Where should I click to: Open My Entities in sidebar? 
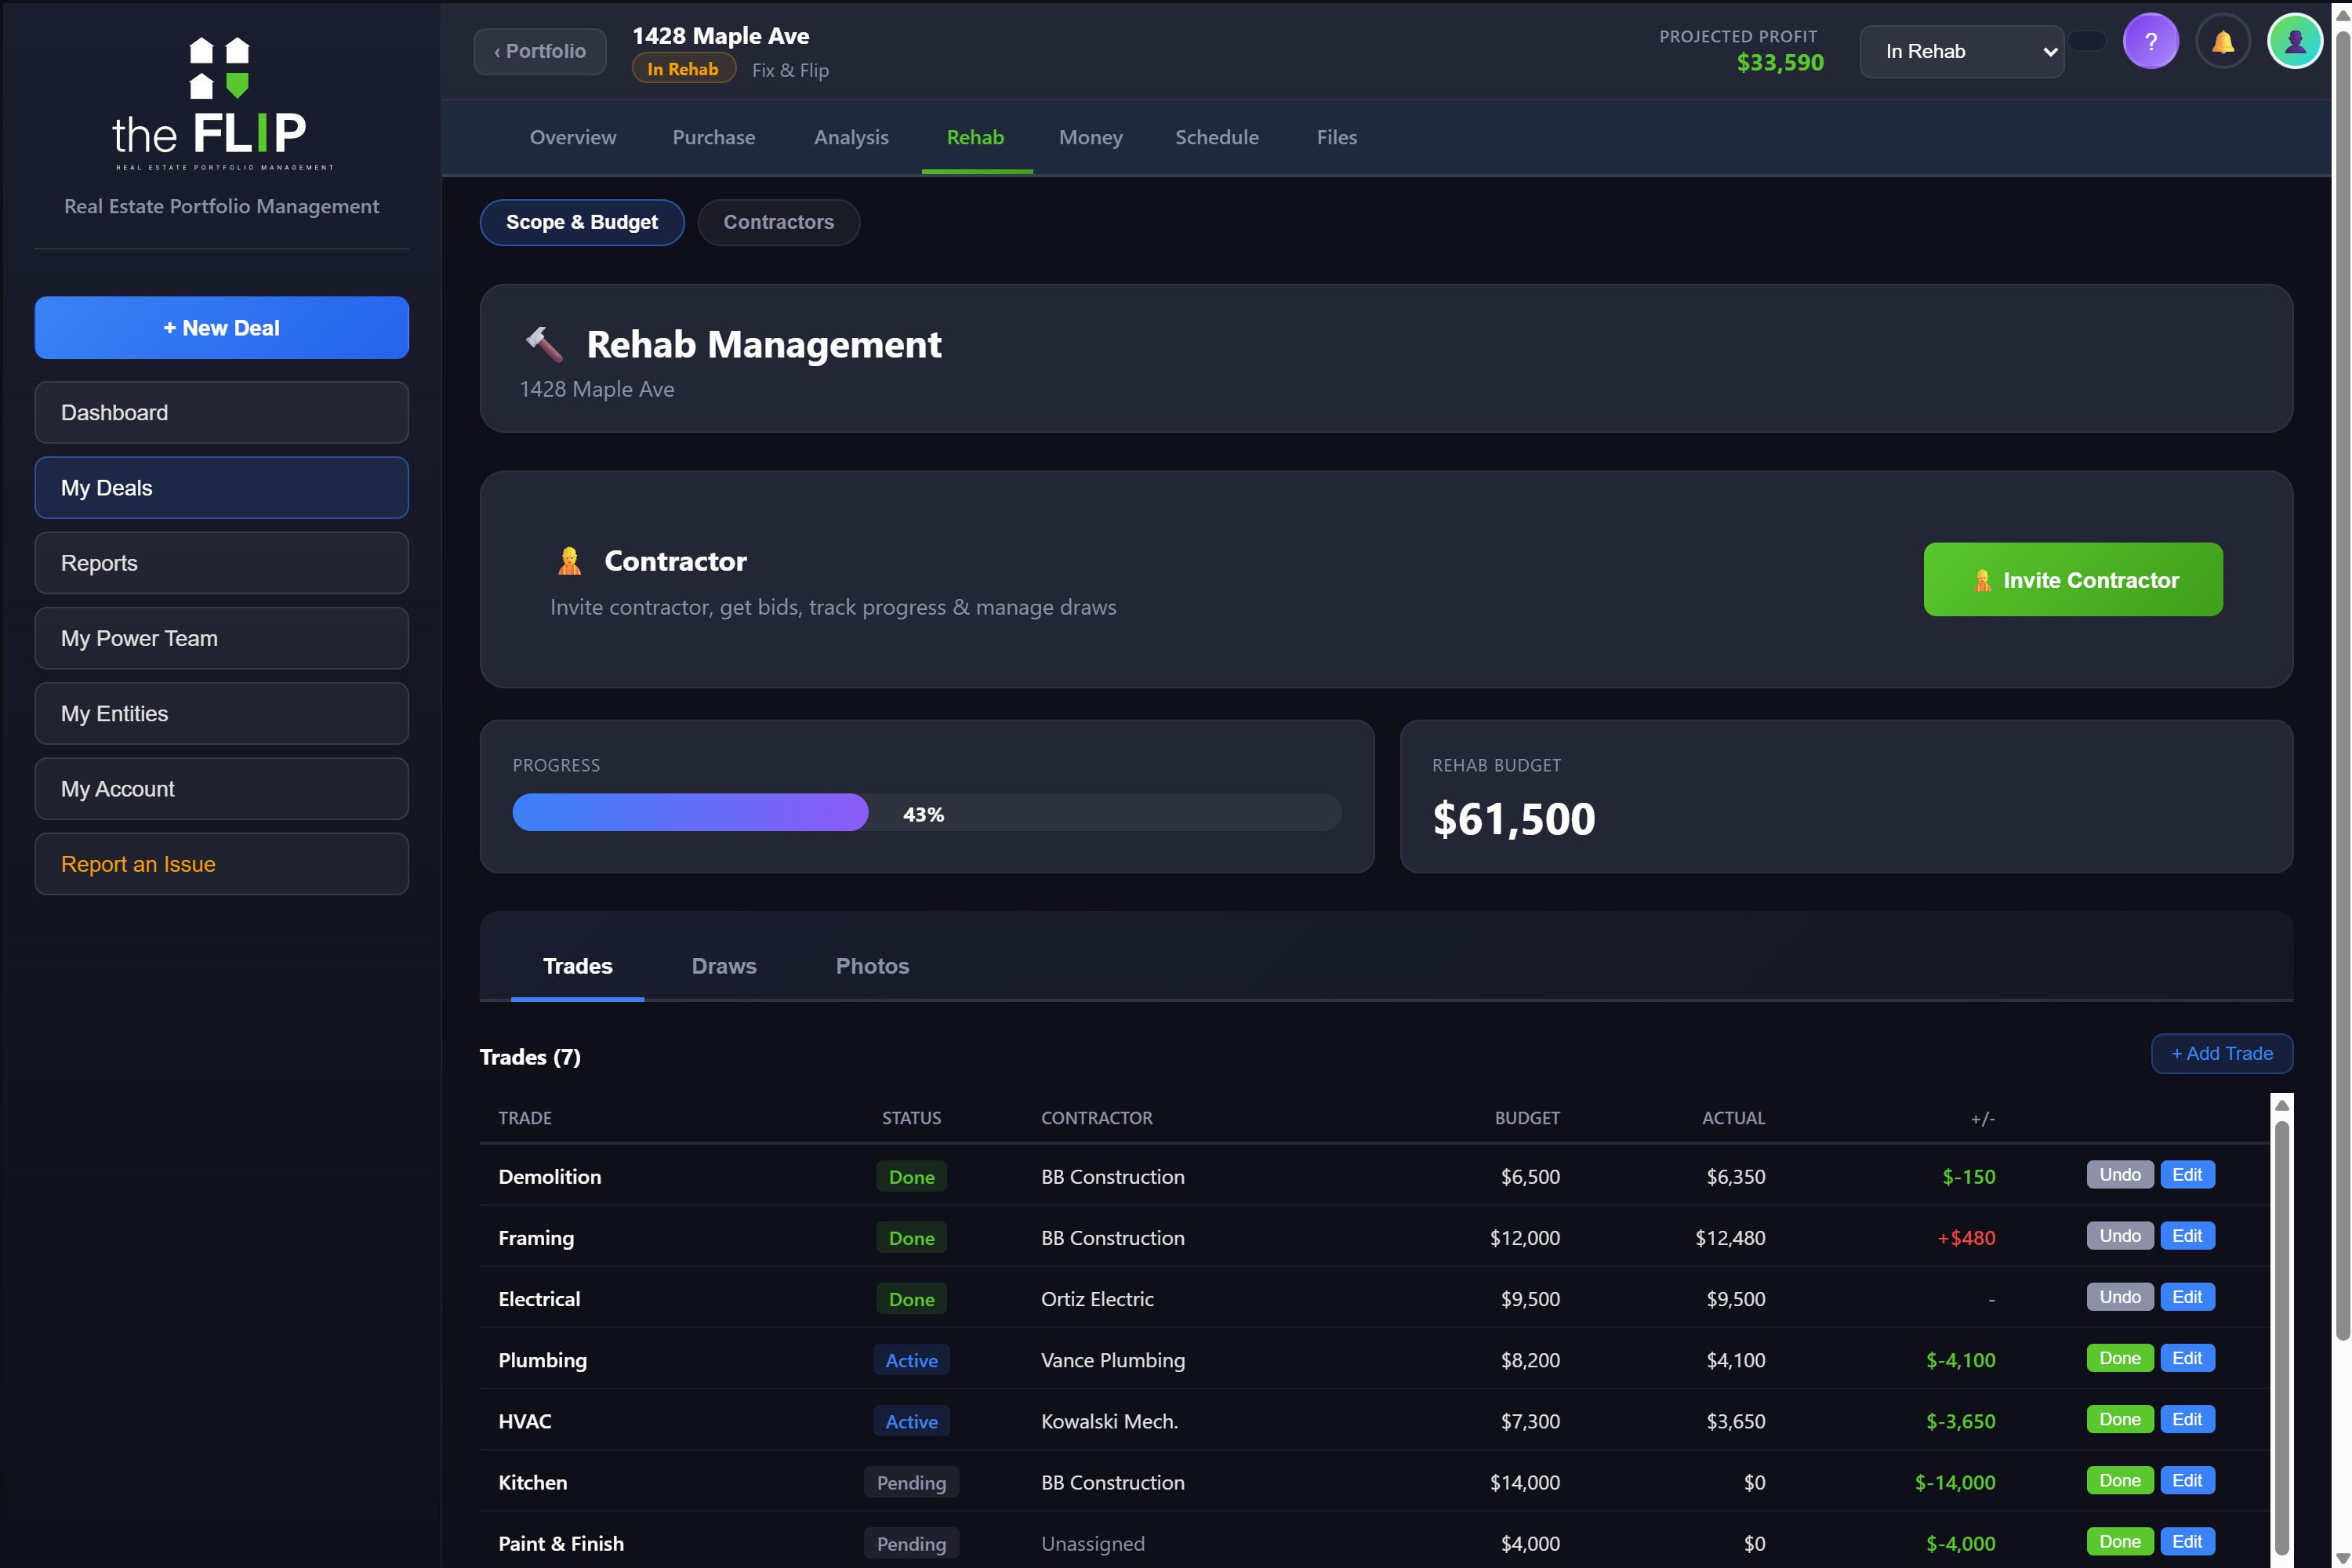coord(222,713)
